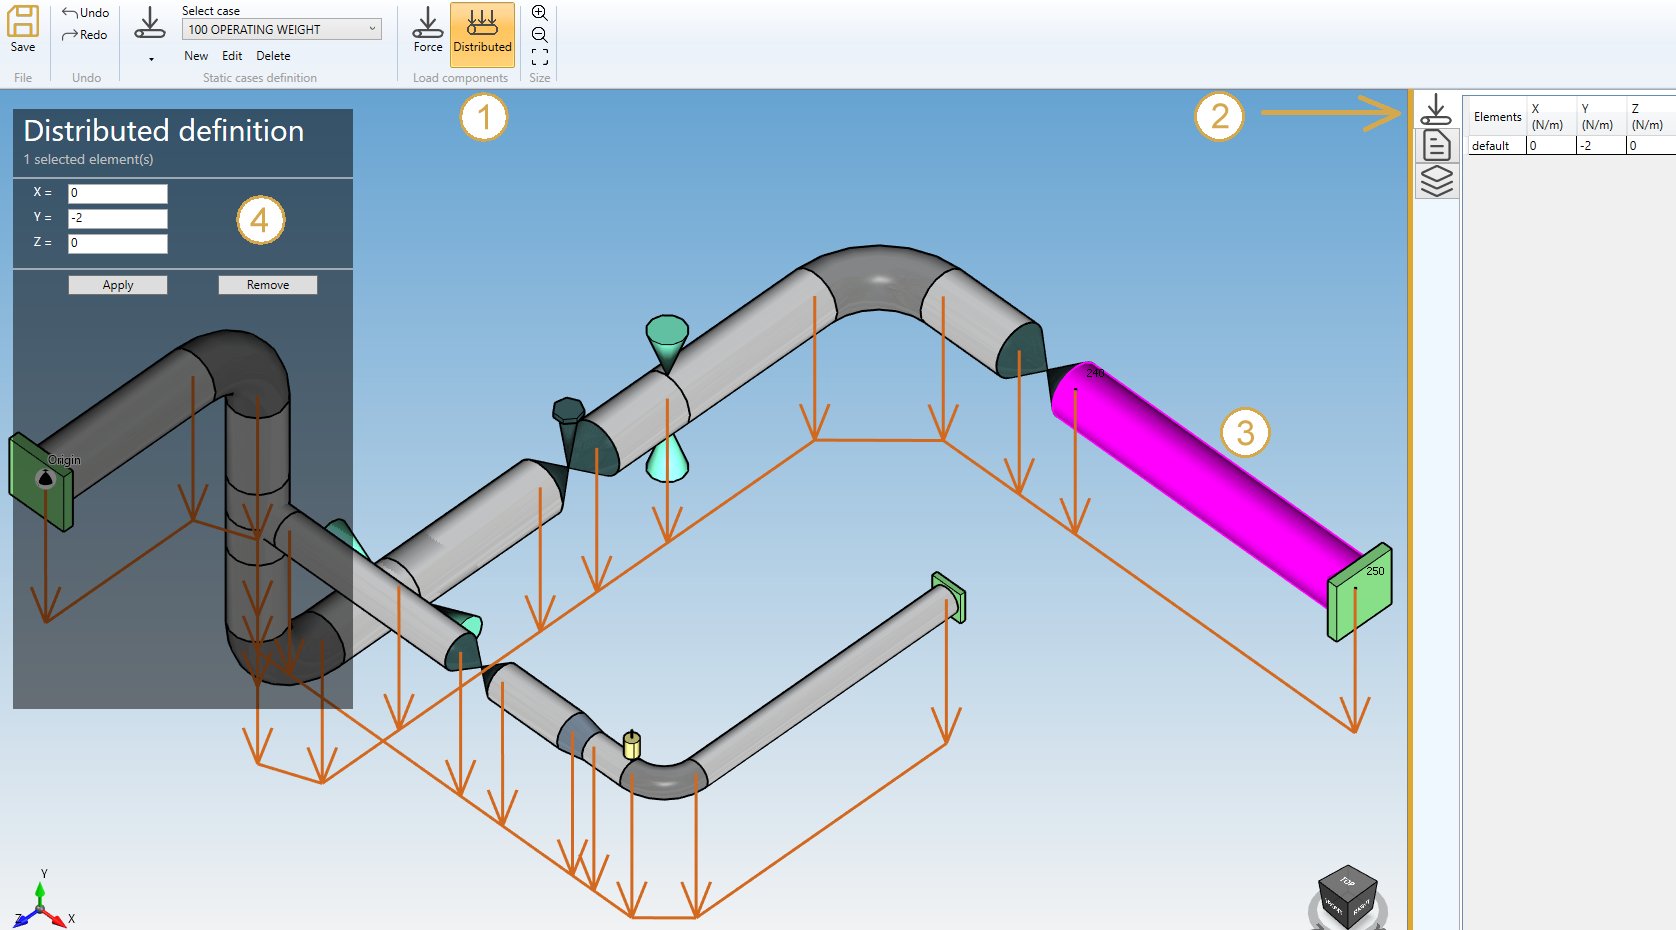Zoom in using the magnifier plus icon
Screen dimensions: 1676x930
540,13
